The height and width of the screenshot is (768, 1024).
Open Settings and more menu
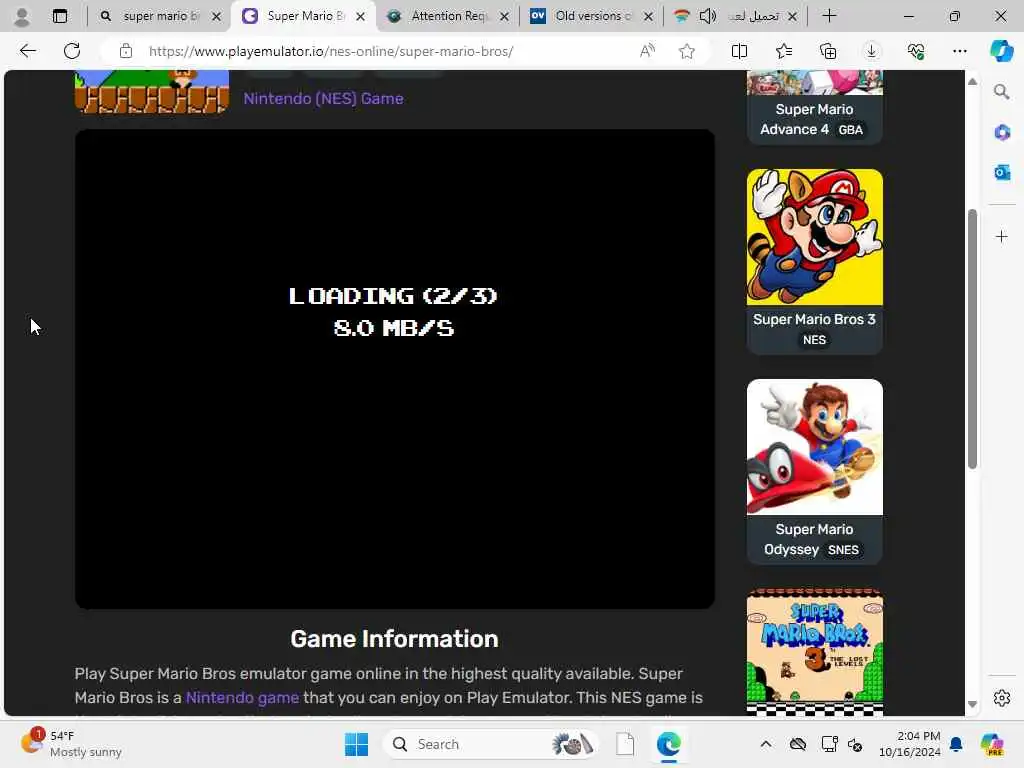coord(959,51)
